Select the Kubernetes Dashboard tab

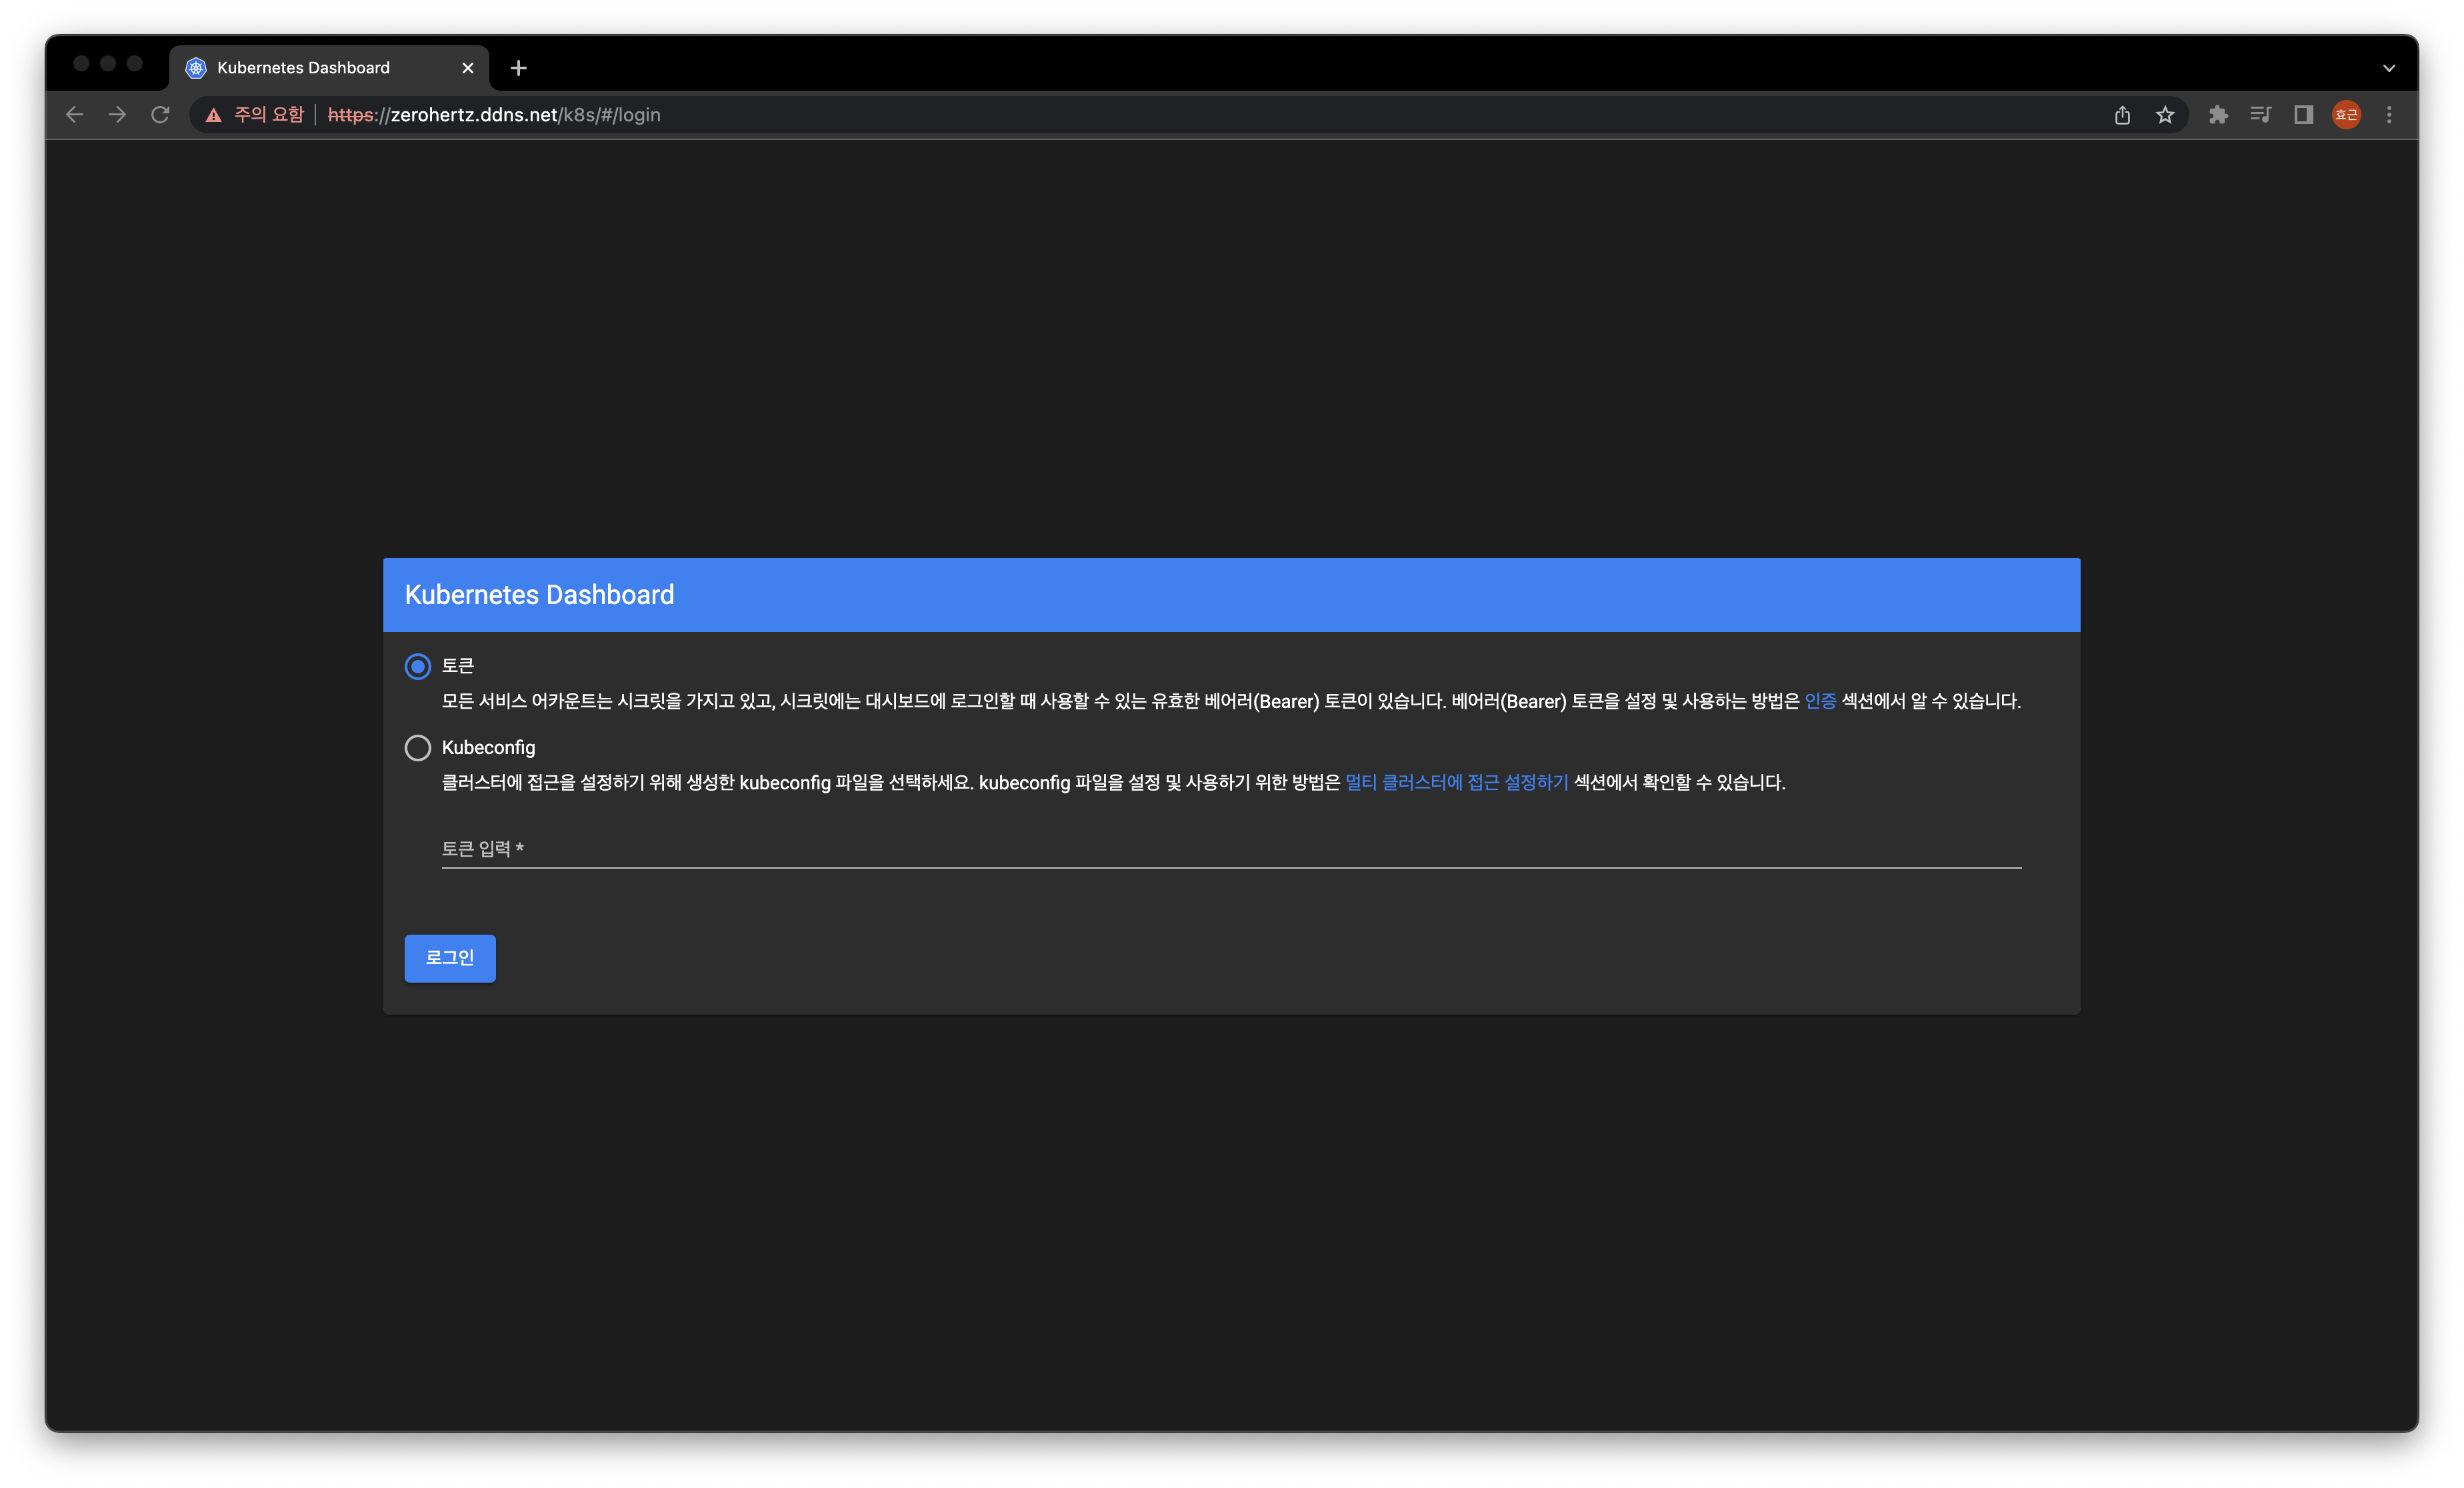[x=329, y=68]
